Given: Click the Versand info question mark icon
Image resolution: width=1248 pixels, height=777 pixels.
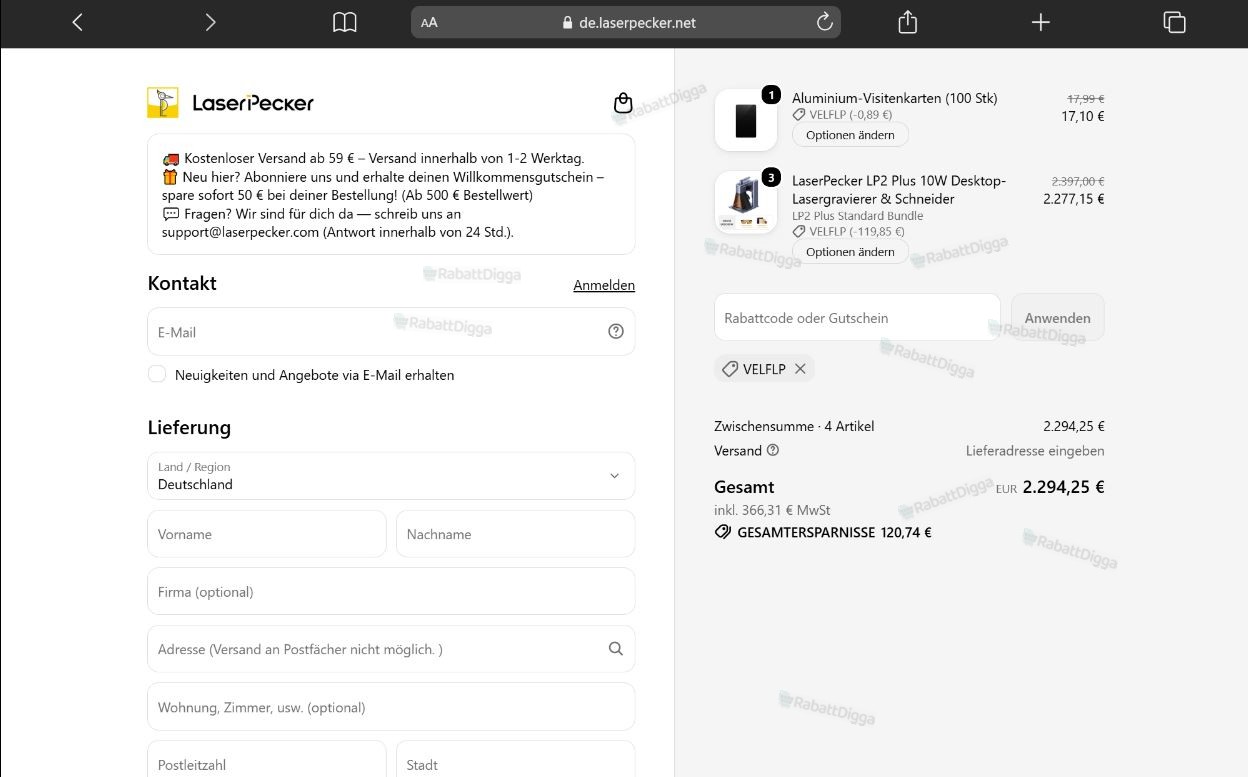Looking at the screenshot, I should click(x=773, y=450).
